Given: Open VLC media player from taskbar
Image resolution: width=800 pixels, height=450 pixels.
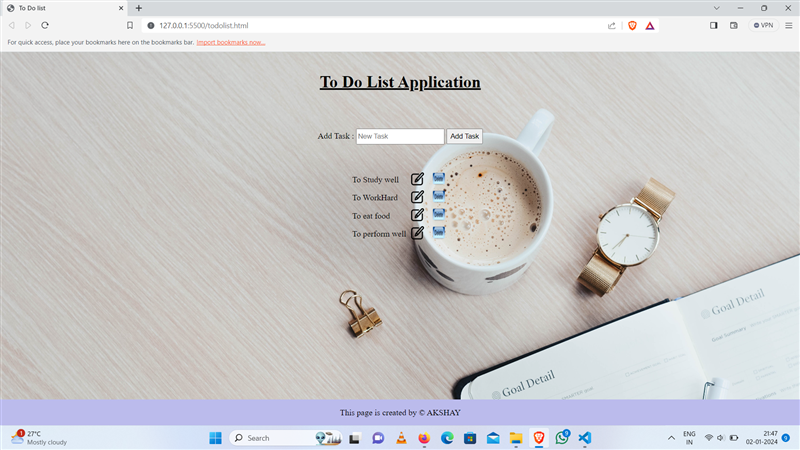Looking at the screenshot, I should tap(401, 438).
